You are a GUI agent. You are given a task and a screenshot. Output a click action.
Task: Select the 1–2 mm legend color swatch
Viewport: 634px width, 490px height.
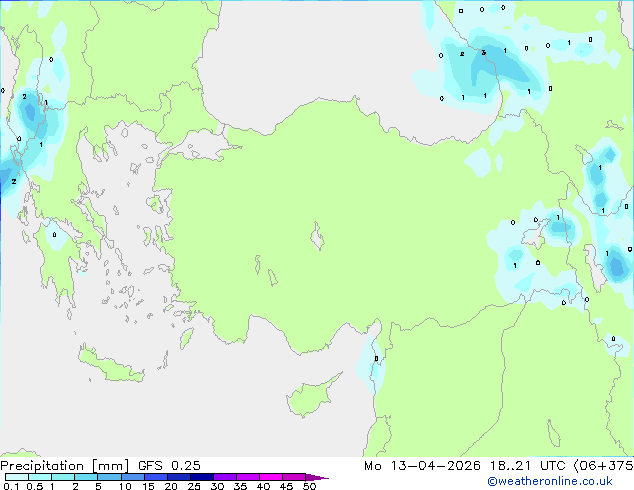(x=63, y=477)
